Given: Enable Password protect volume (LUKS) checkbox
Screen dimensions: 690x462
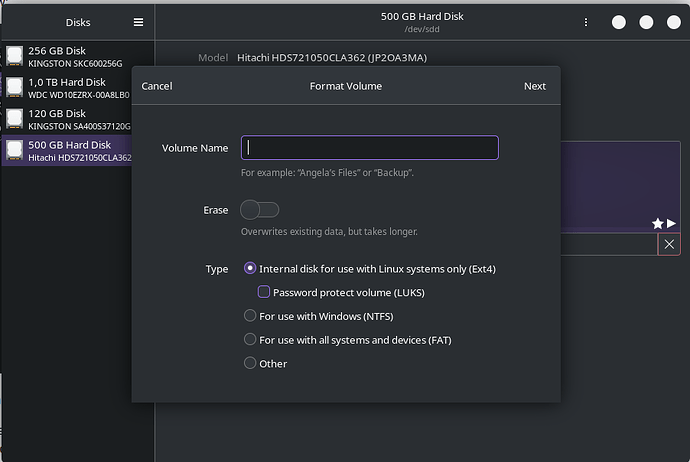Looking at the screenshot, I should pos(265,292).
